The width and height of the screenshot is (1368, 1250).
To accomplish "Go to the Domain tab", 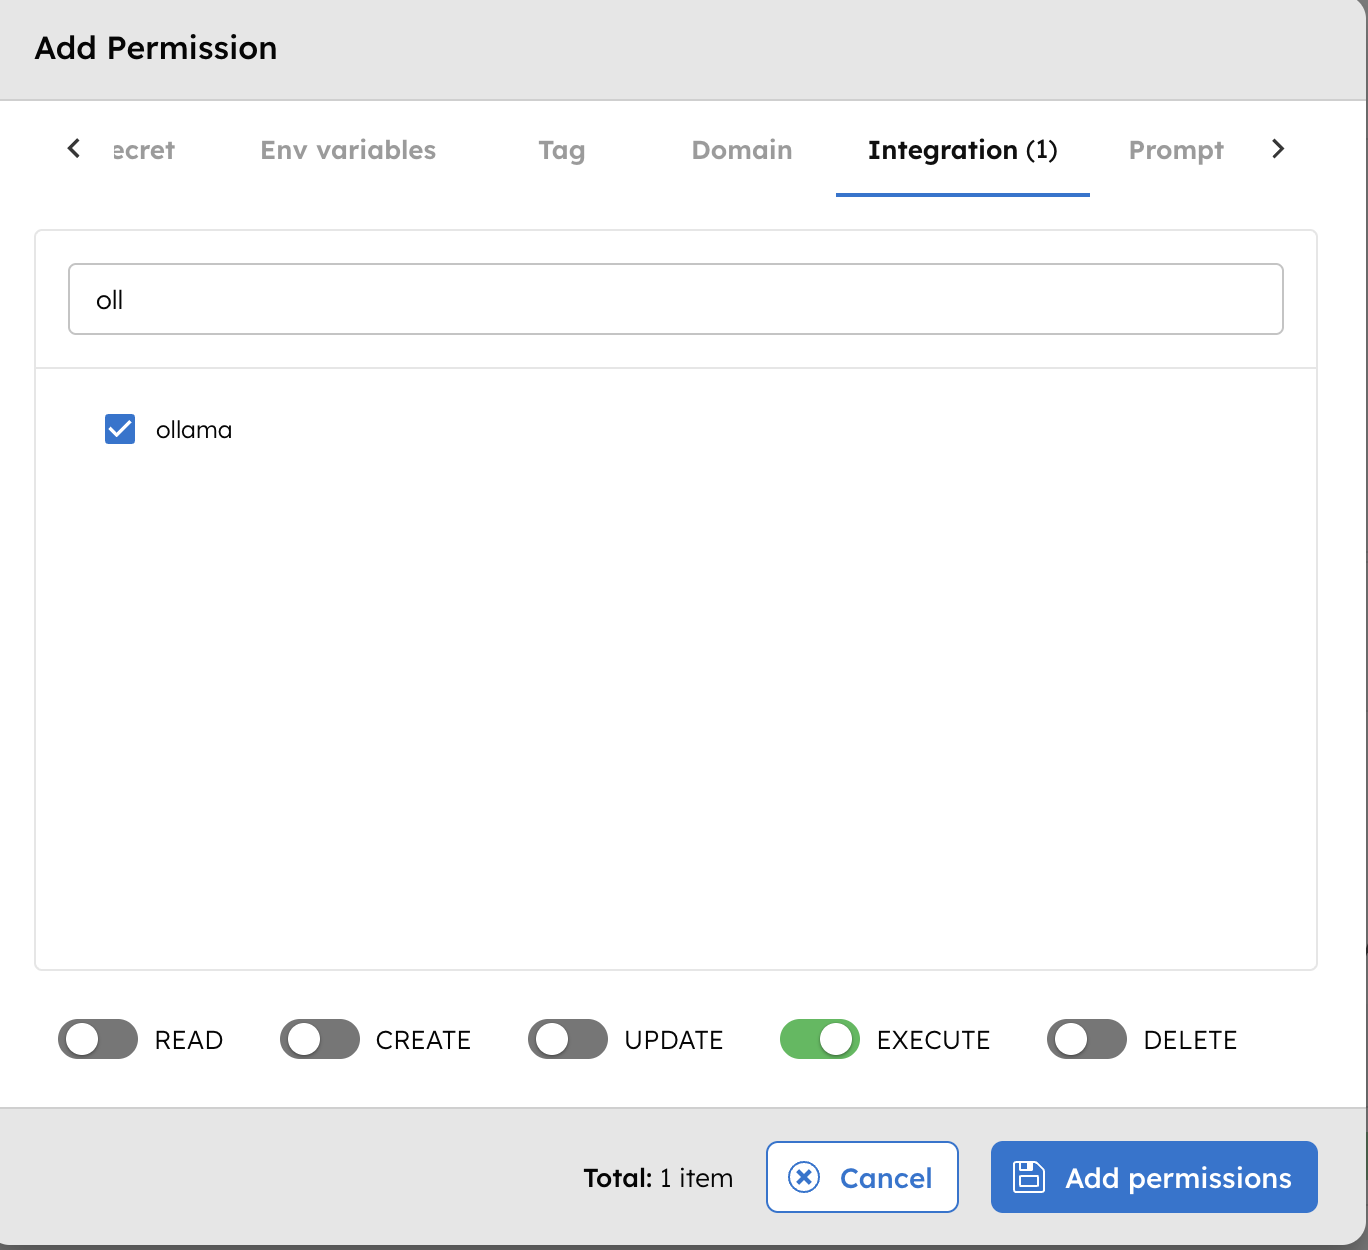I will point(742,150).
